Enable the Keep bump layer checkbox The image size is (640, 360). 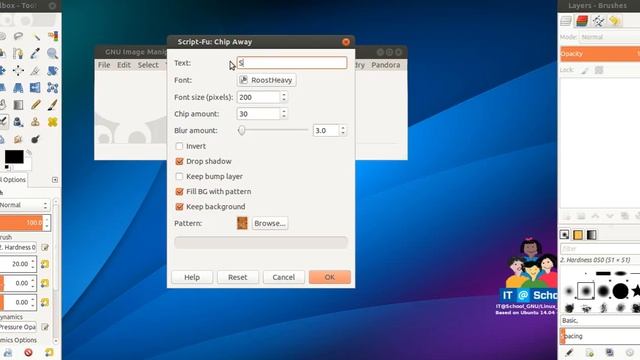[179, 176]
